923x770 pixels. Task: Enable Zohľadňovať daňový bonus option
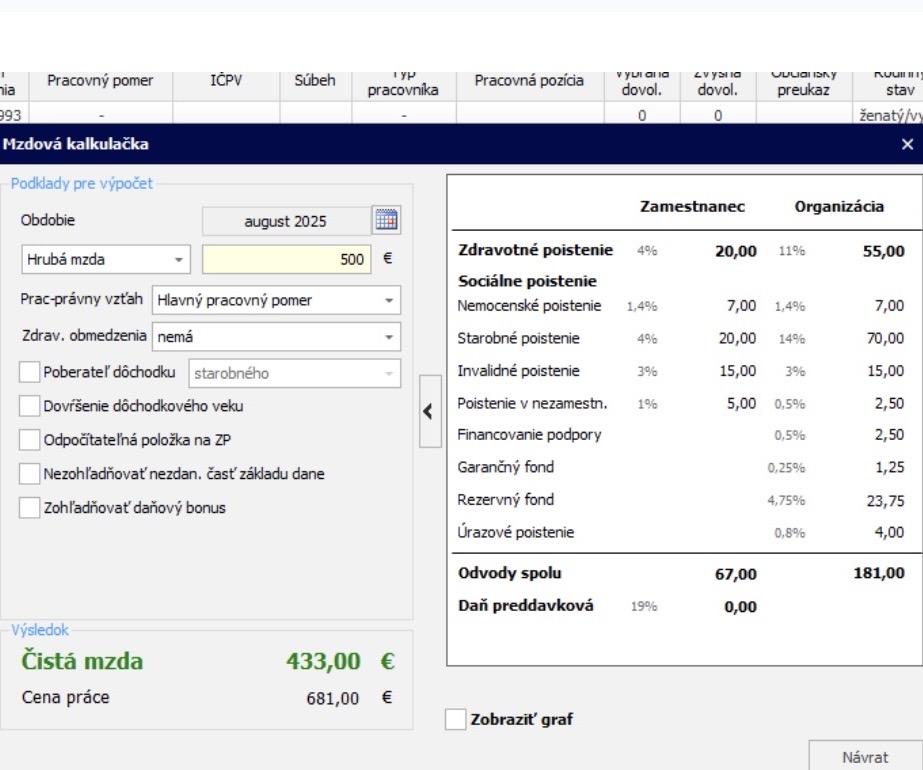pos(29,508)
